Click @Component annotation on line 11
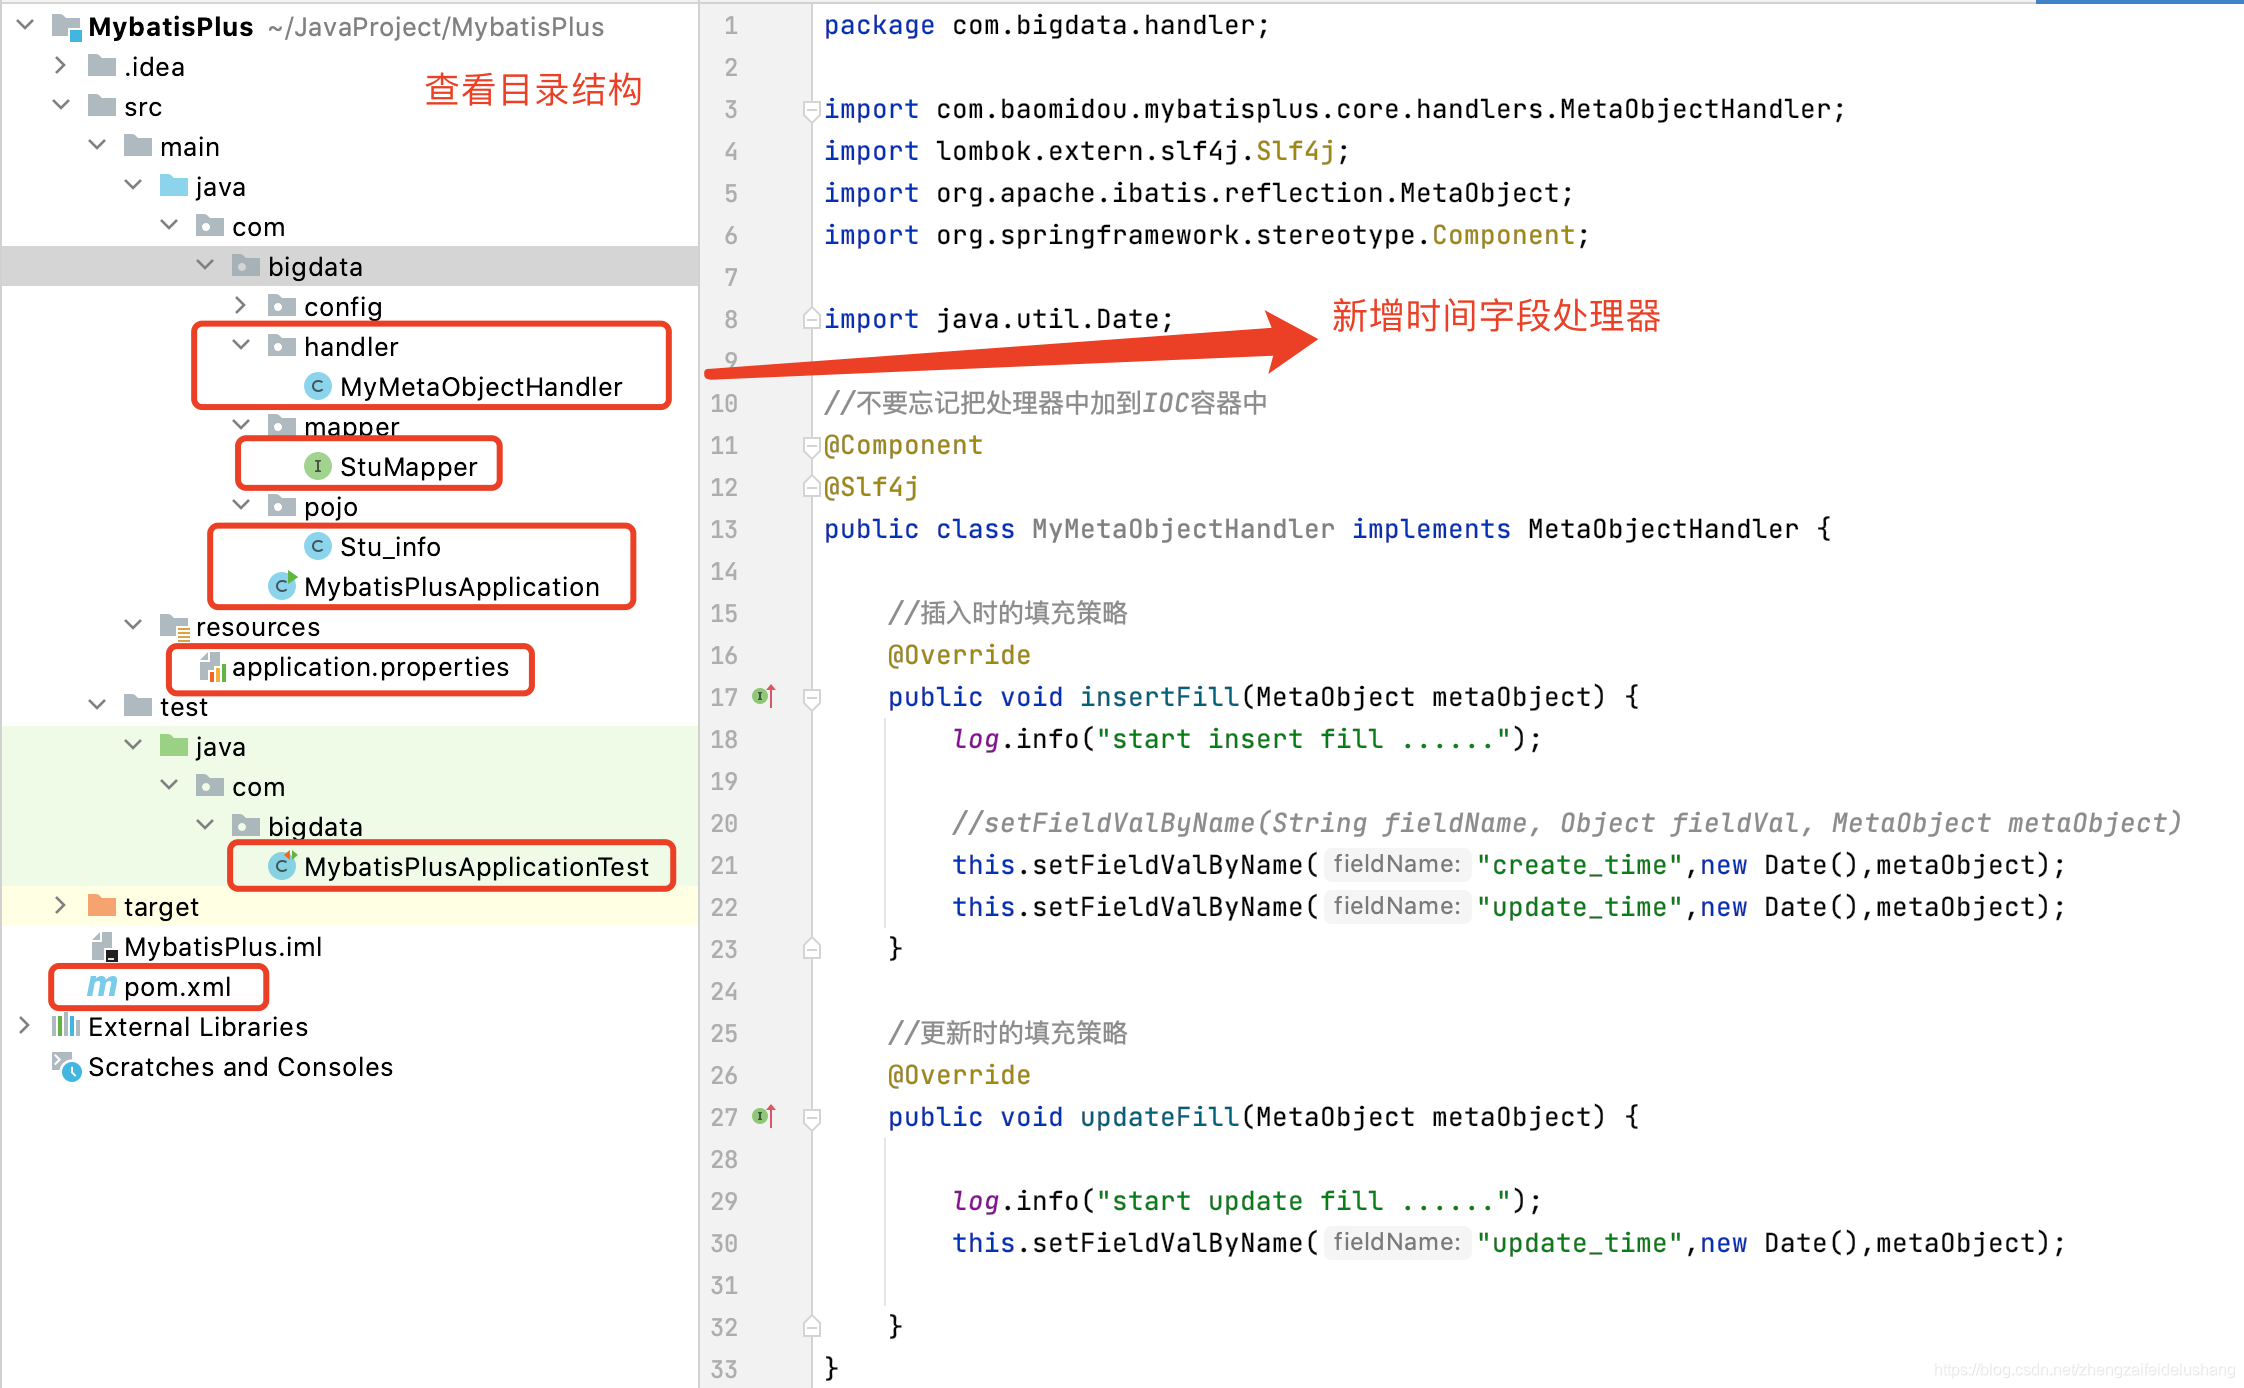 click(903, 445)
